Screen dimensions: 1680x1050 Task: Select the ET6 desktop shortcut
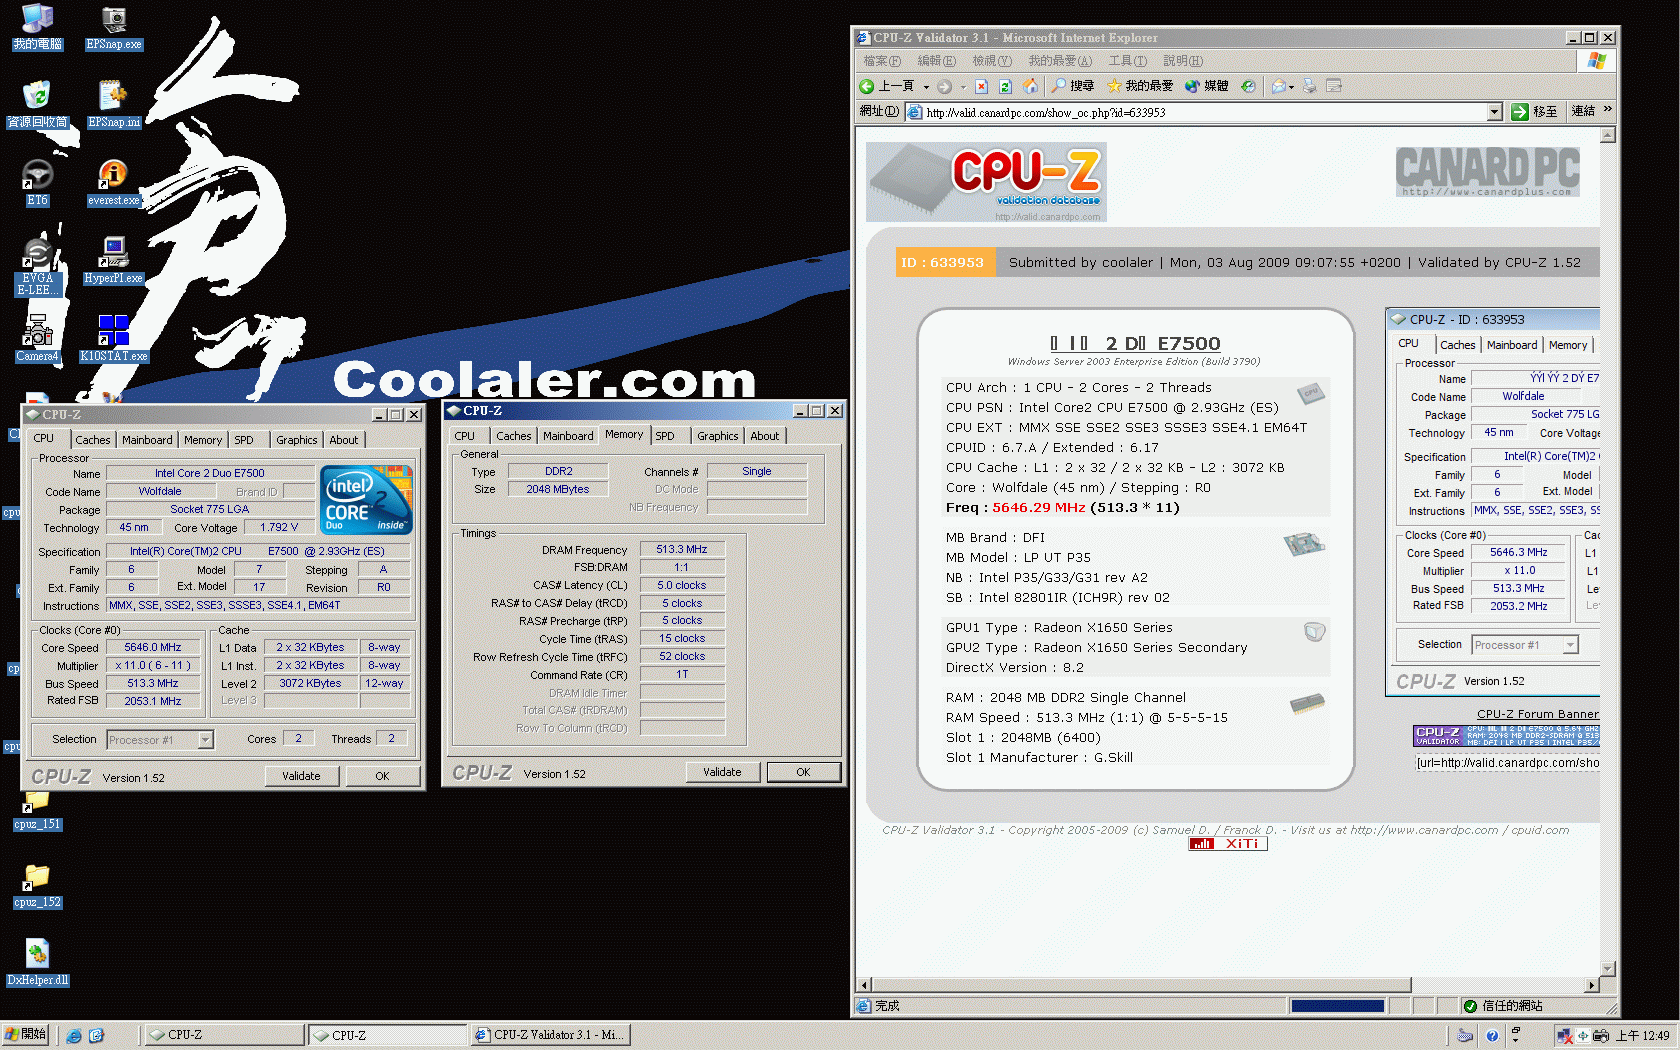click(37, 183)
